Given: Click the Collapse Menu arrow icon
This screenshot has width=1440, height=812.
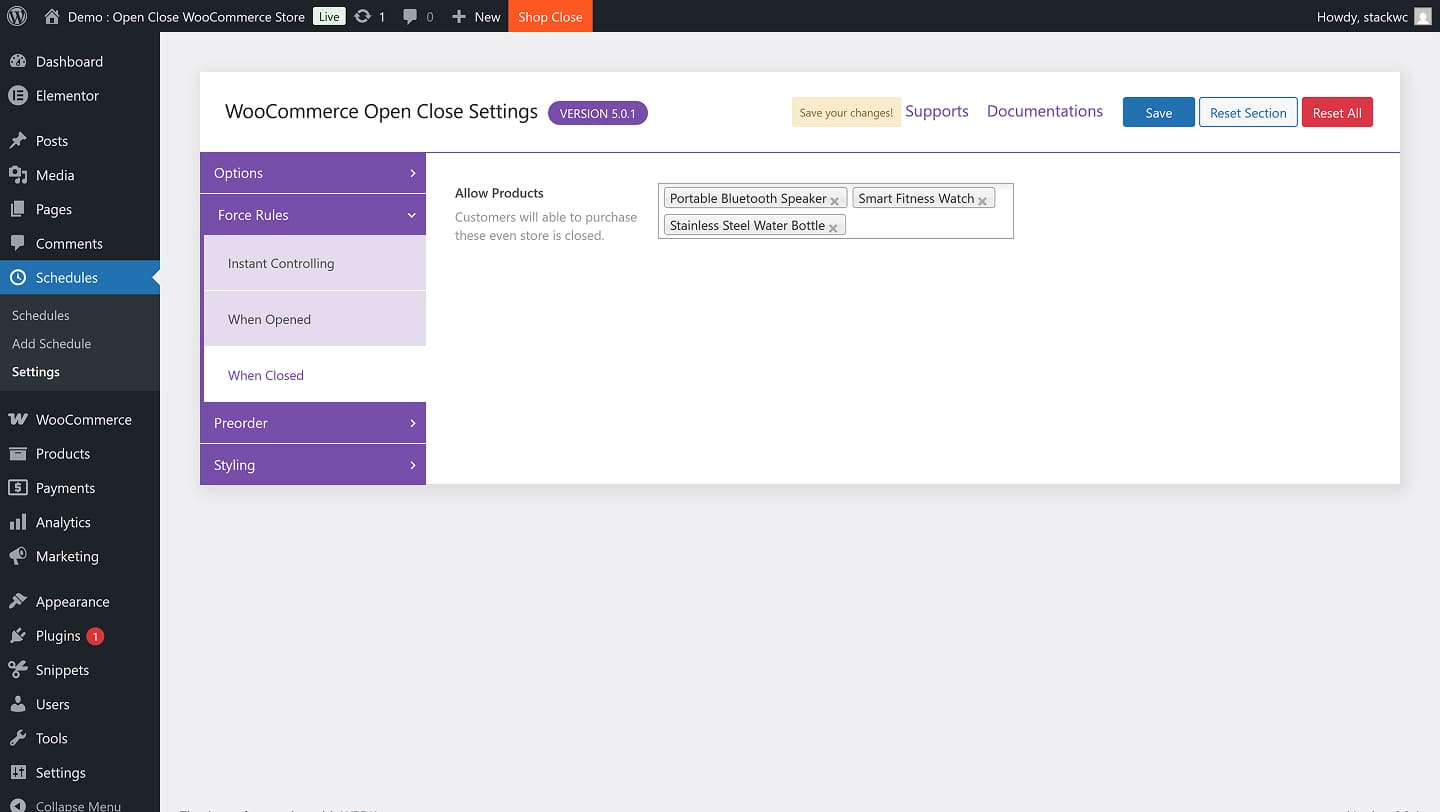Looking at the screenshot, I should coord(18,805).
